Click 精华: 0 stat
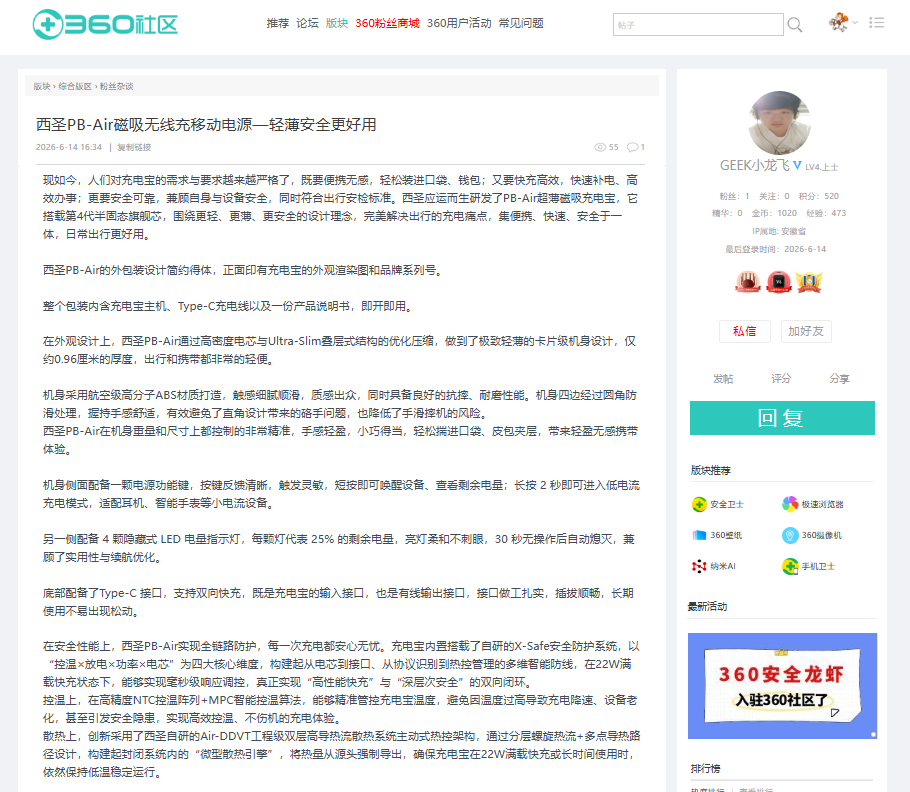The image size is (910, 792). pos(727,214)
